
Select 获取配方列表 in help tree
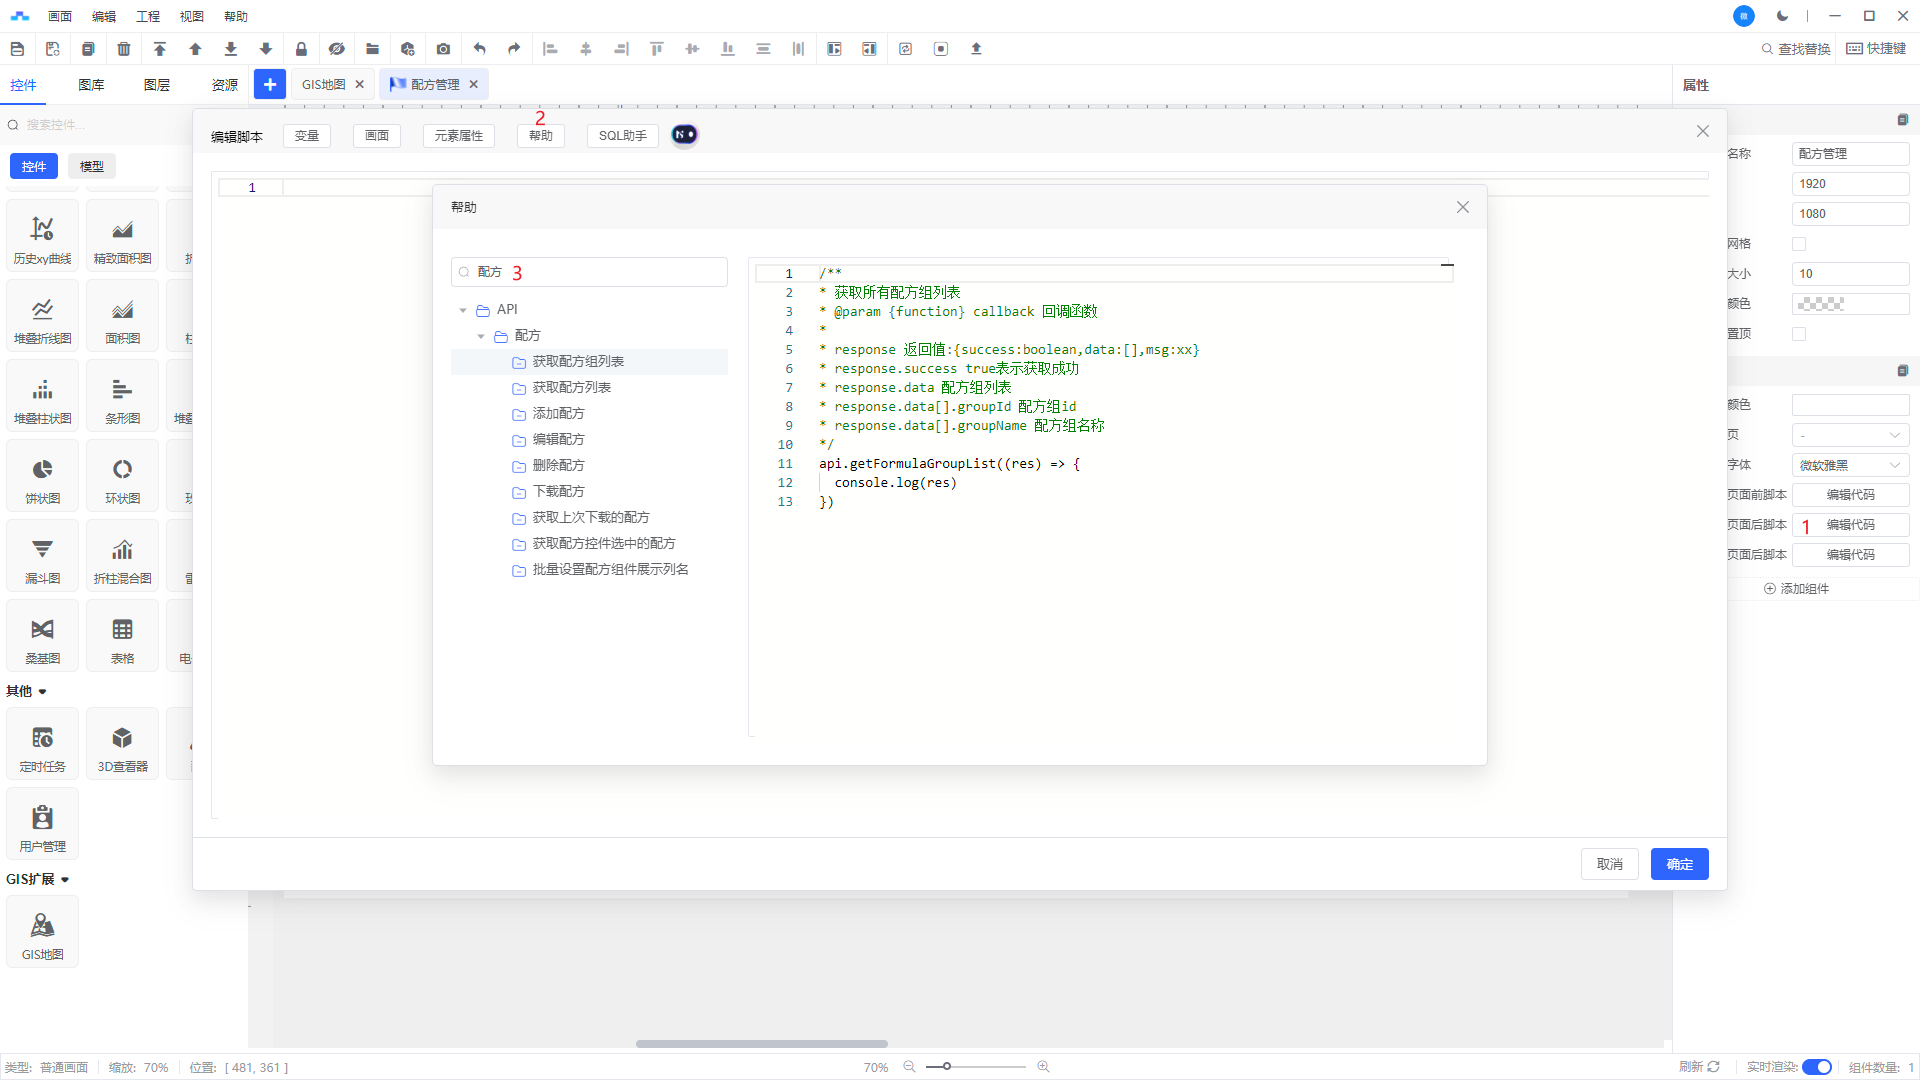click(x=571, y=388)
